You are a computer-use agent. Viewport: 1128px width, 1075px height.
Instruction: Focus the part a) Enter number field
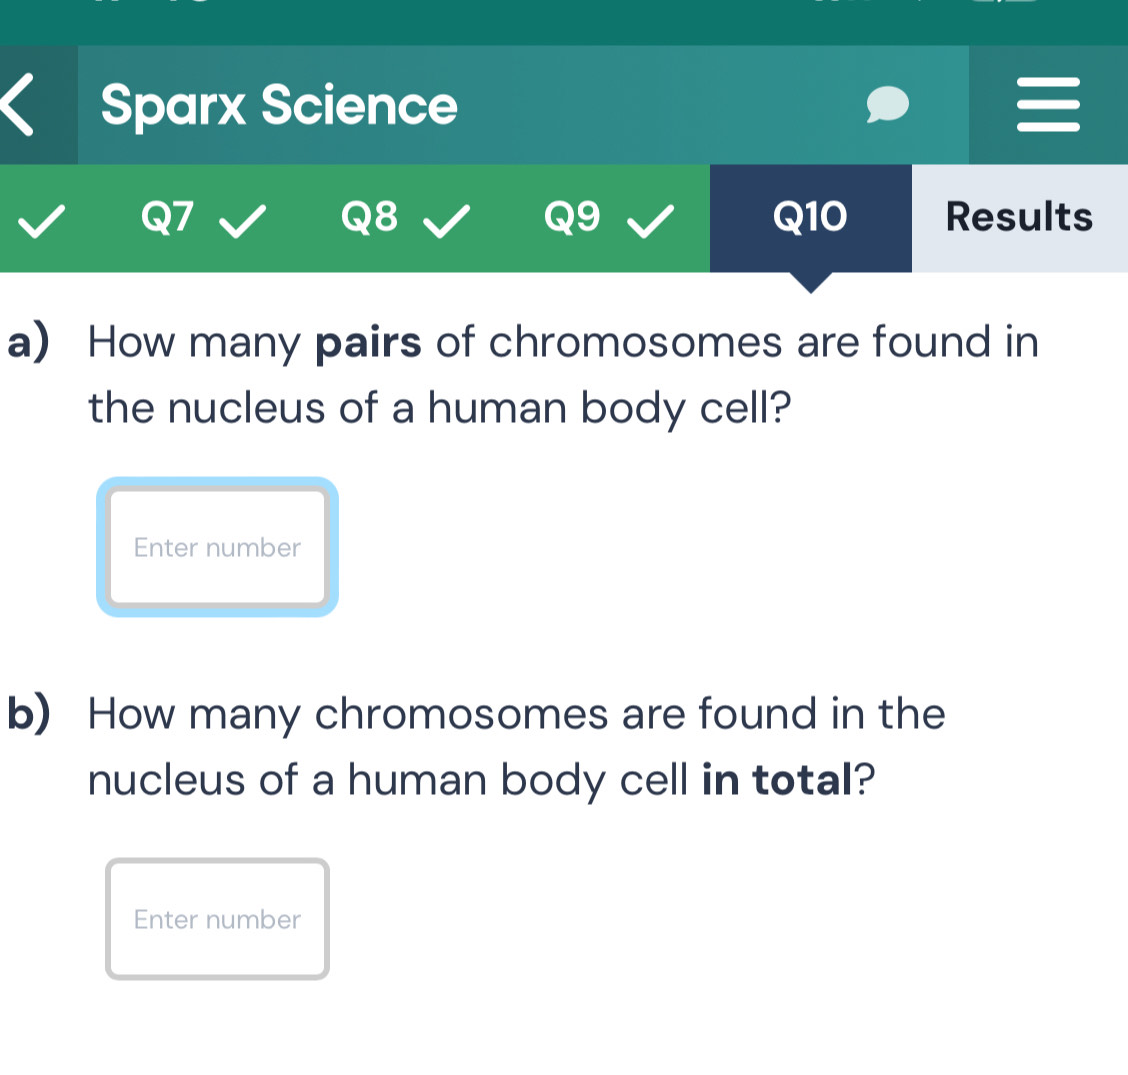217,547
